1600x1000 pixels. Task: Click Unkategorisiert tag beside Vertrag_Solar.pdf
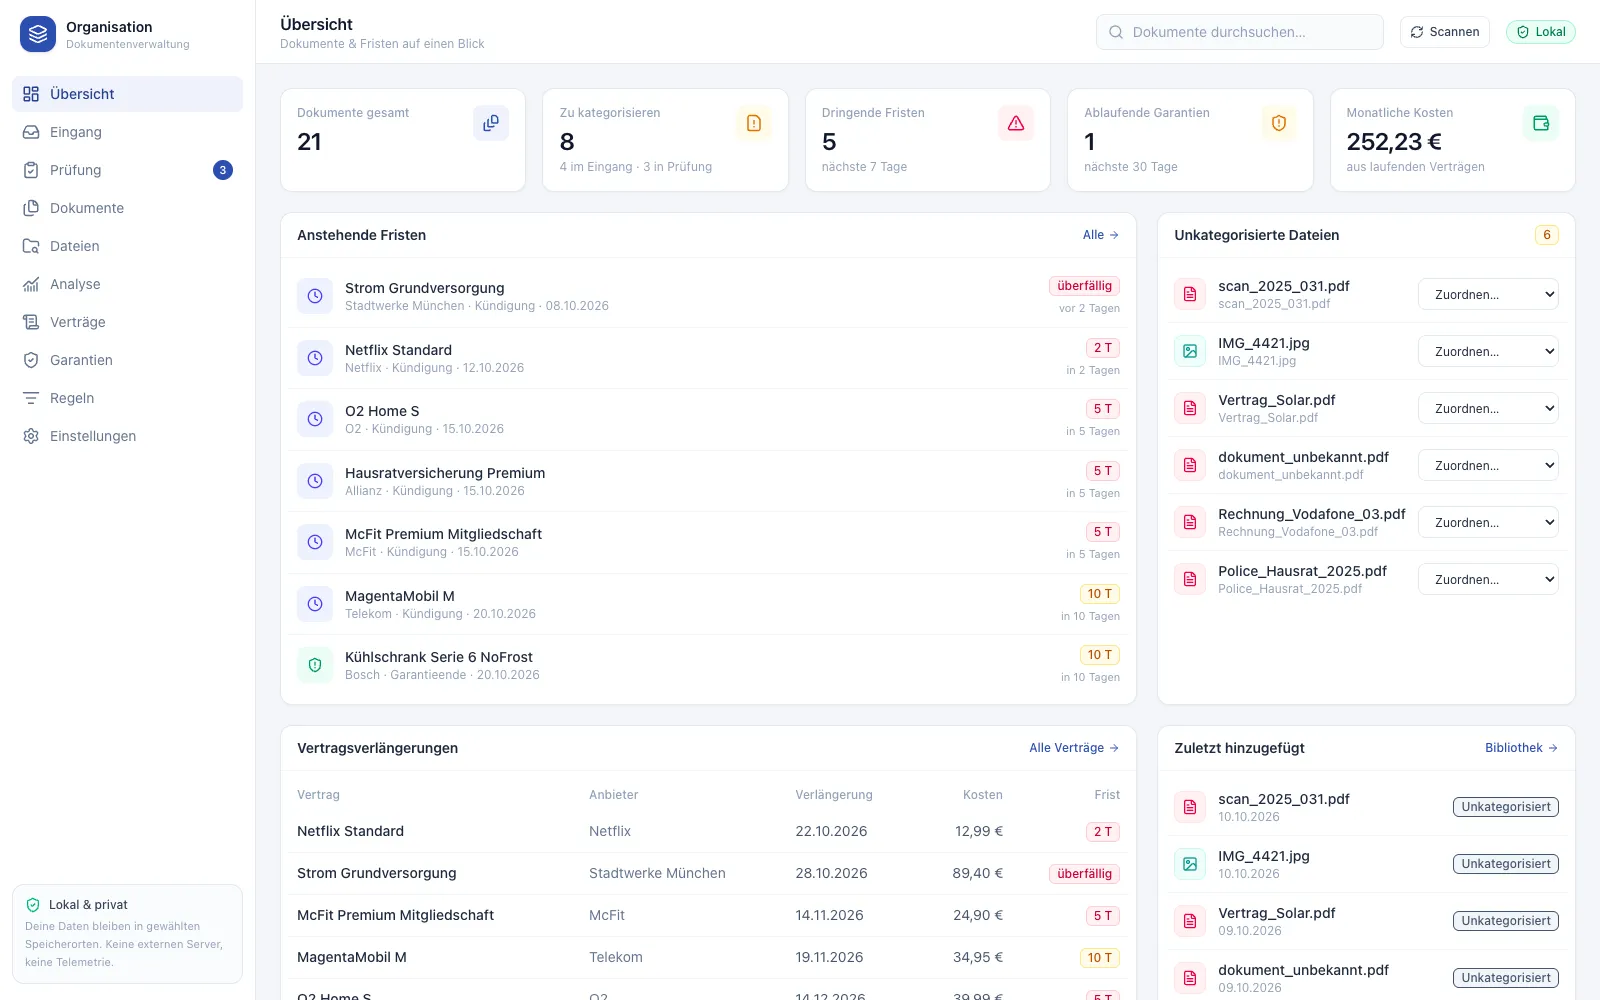click(x=1506, y=921)
